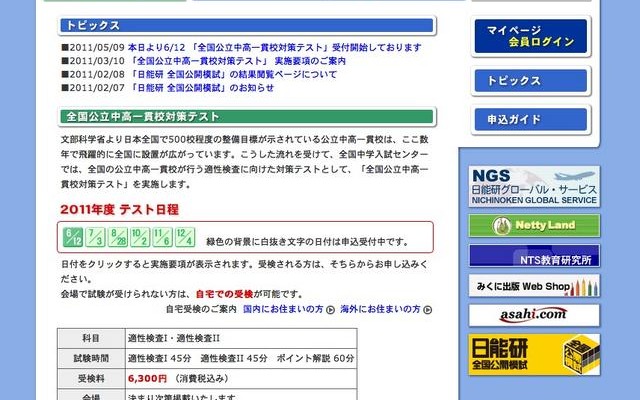Viewport: 640px width, 400px height.
Task: Open the マイページ 会員ログイン button
Action: click(x=531, y=36)
